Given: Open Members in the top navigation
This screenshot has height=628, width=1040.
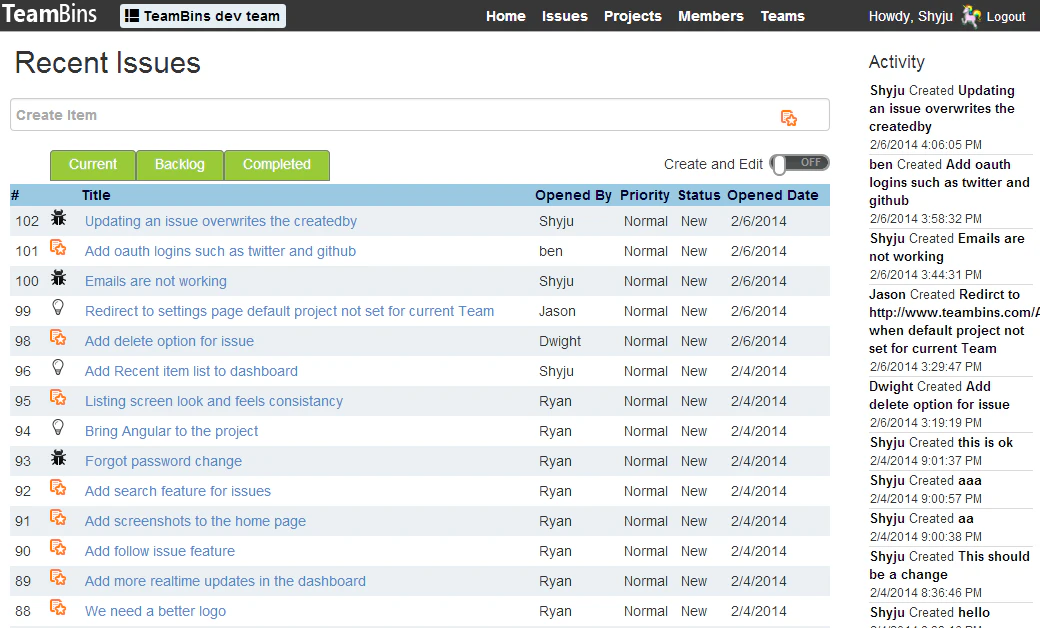Looking at the screenshot, I should (711, 16).
